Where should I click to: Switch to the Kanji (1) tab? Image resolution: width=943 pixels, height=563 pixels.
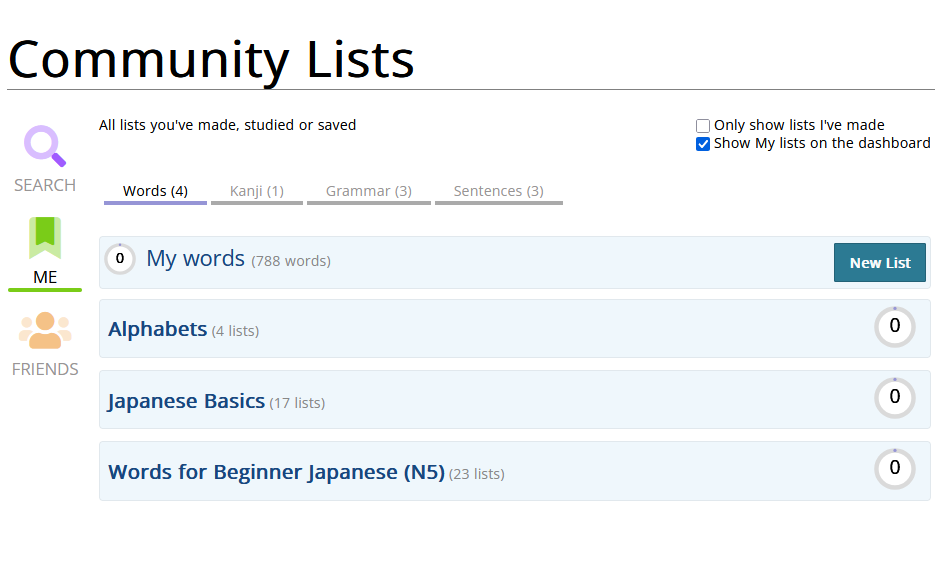click(x=257, y=191)
